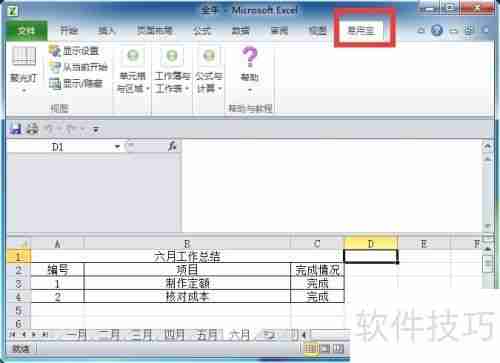Switch to the 一月 sheet tab
The image size is (500, 363).
coord(76,334)
